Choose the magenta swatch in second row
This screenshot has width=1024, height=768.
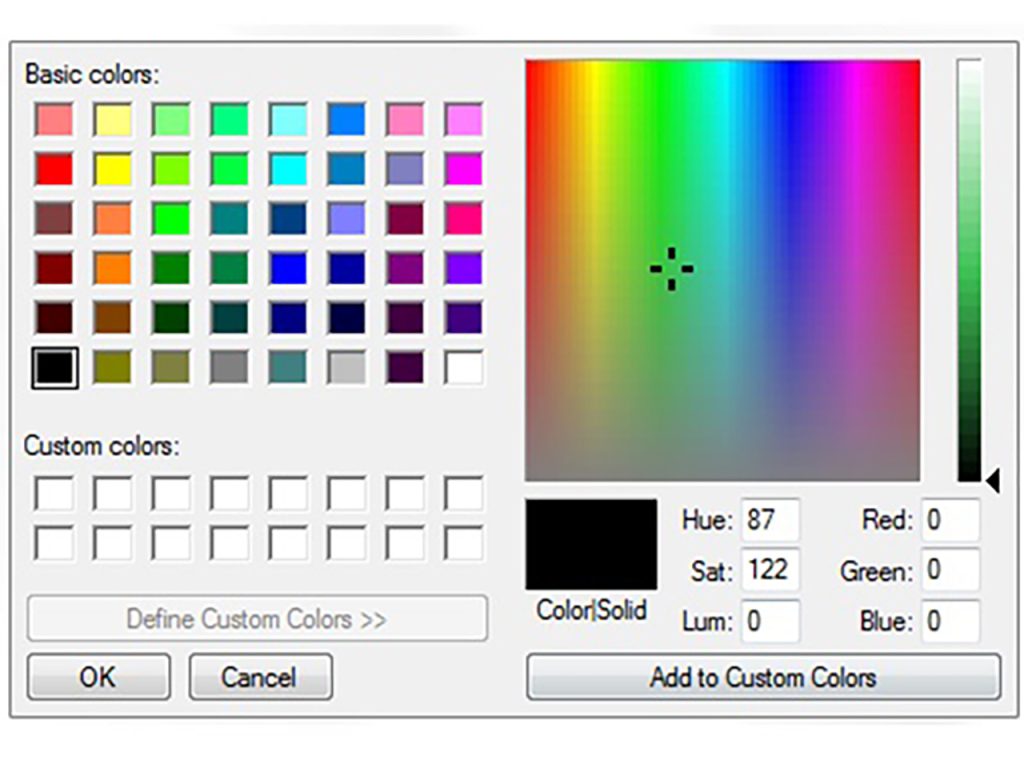pos(464,169)
